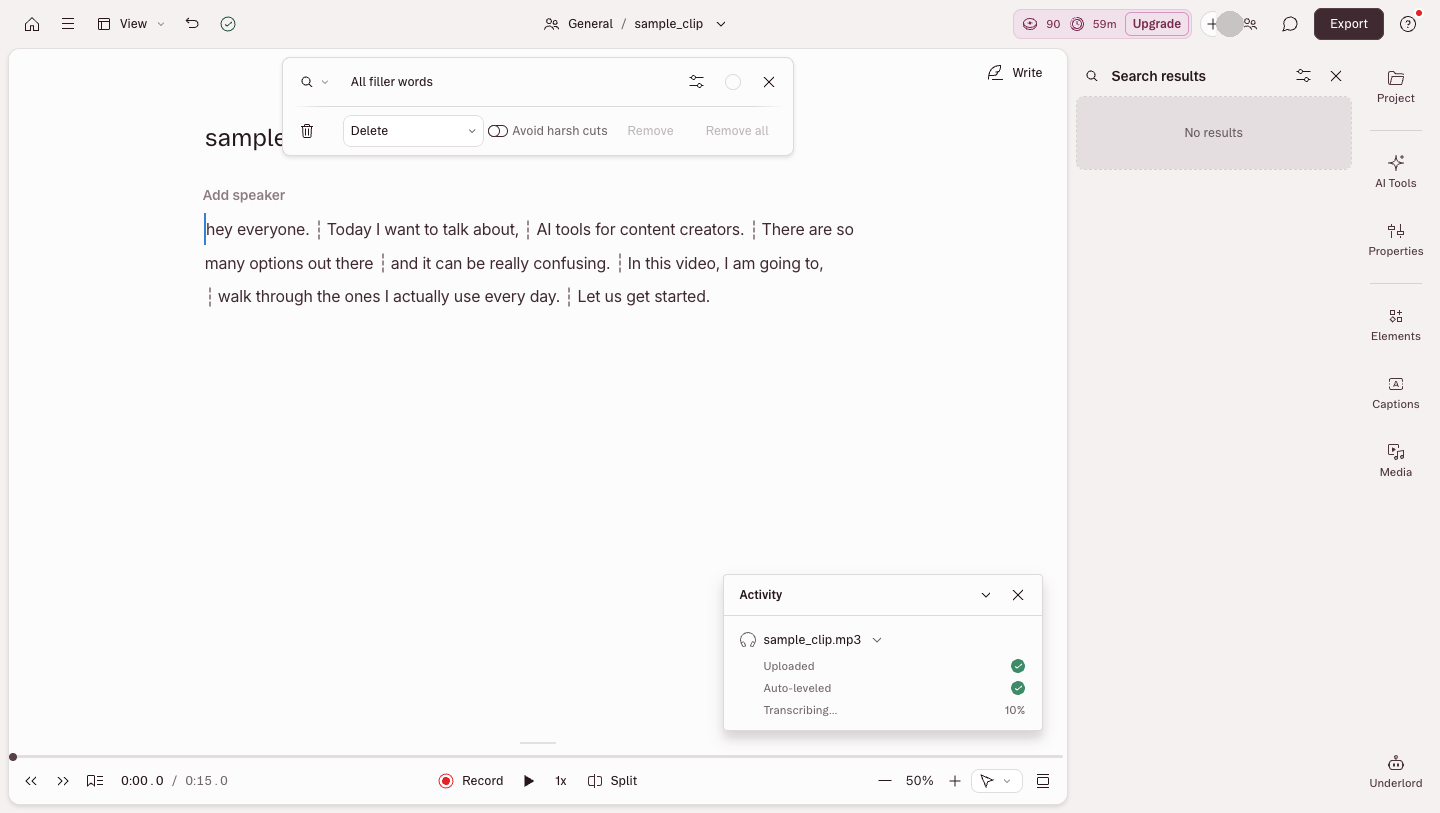Open the Captions panel

coord(1395,393)
